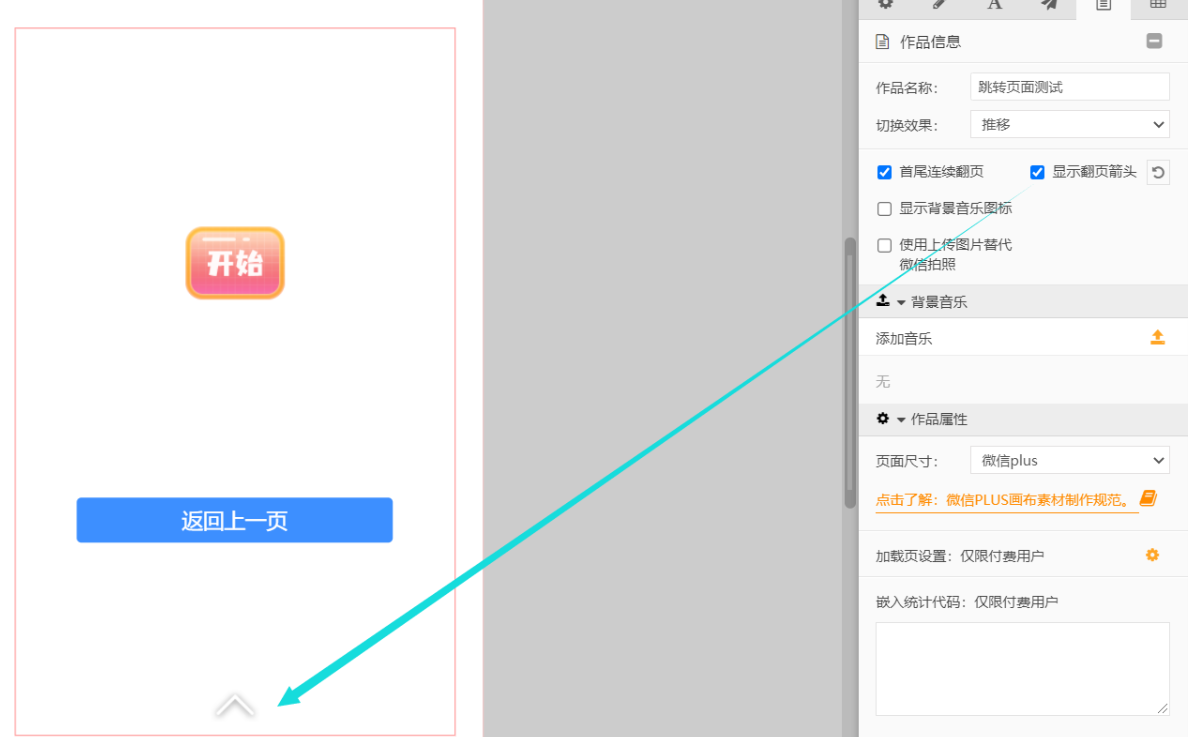Click the 开始 start image on canvas
Image resolution: width=1188 pixels, height=737 pixels.
[235, 263]
